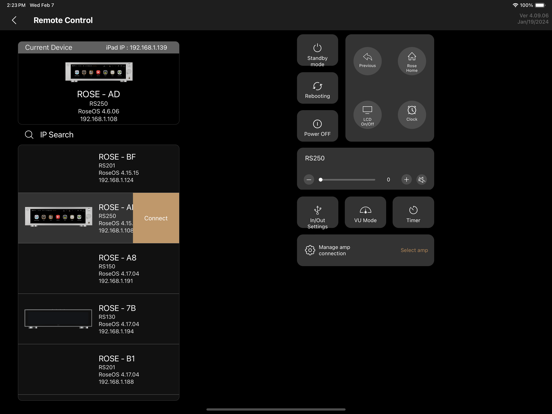552x414 pixels.
Task: Tap the Previous round button
Action: pos(367,61)
